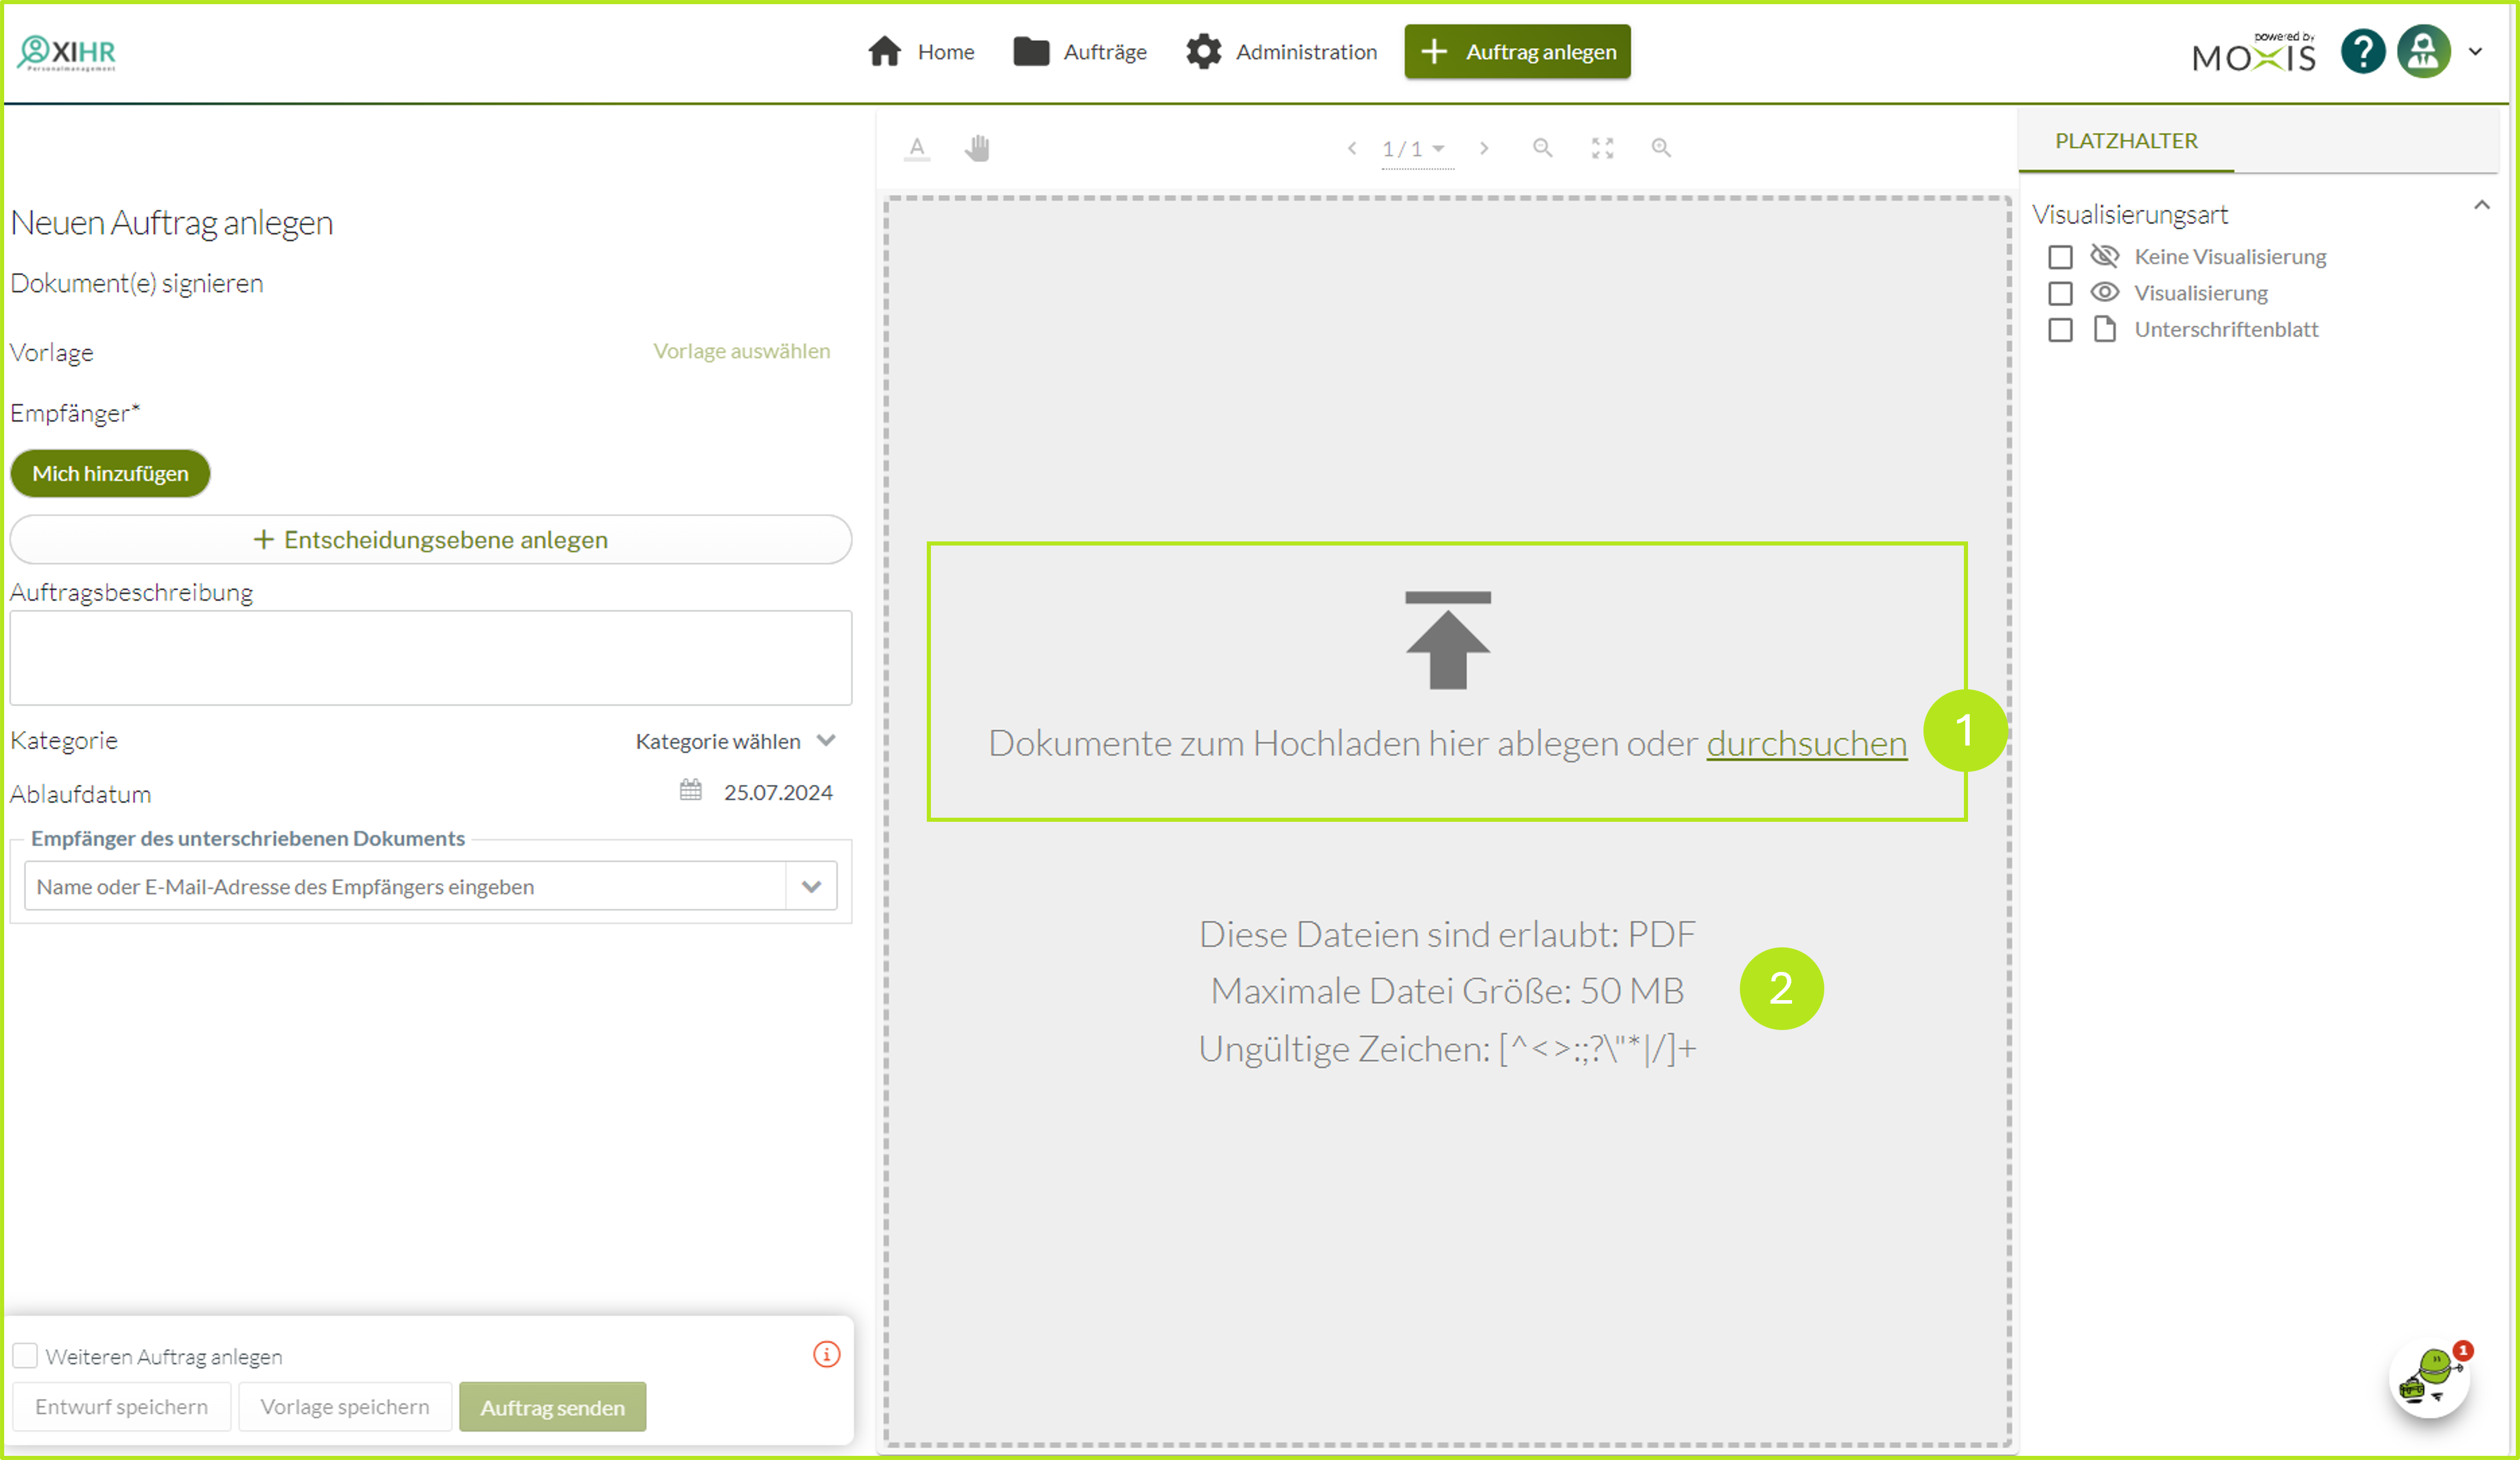Click the zoom out magnifier icon

click(1542, 148)
